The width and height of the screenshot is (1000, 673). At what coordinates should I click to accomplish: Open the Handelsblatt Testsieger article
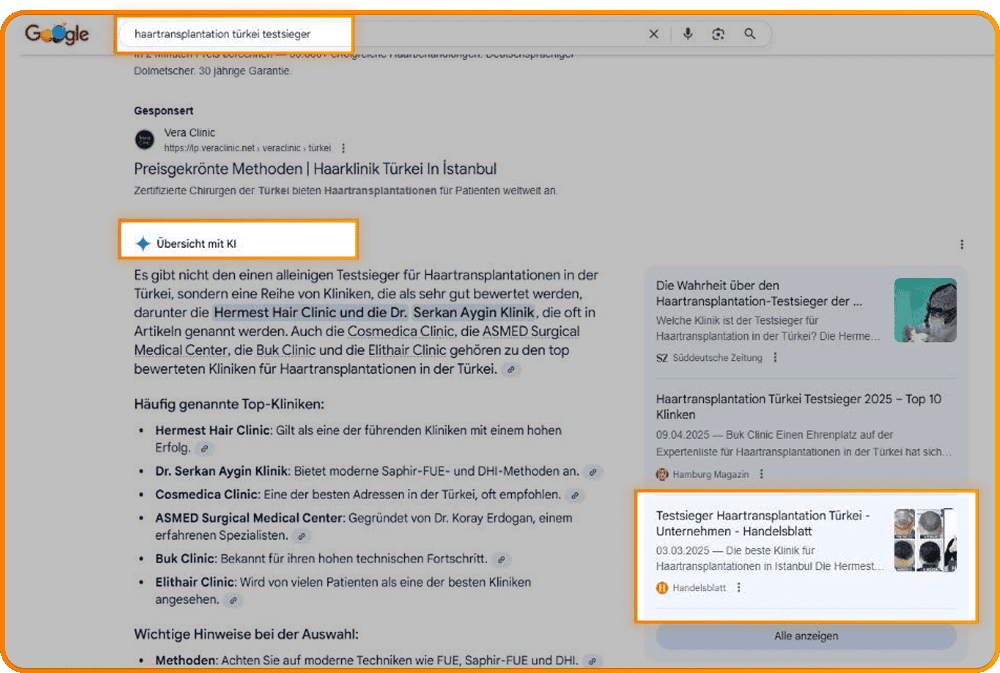pos(763,523)
